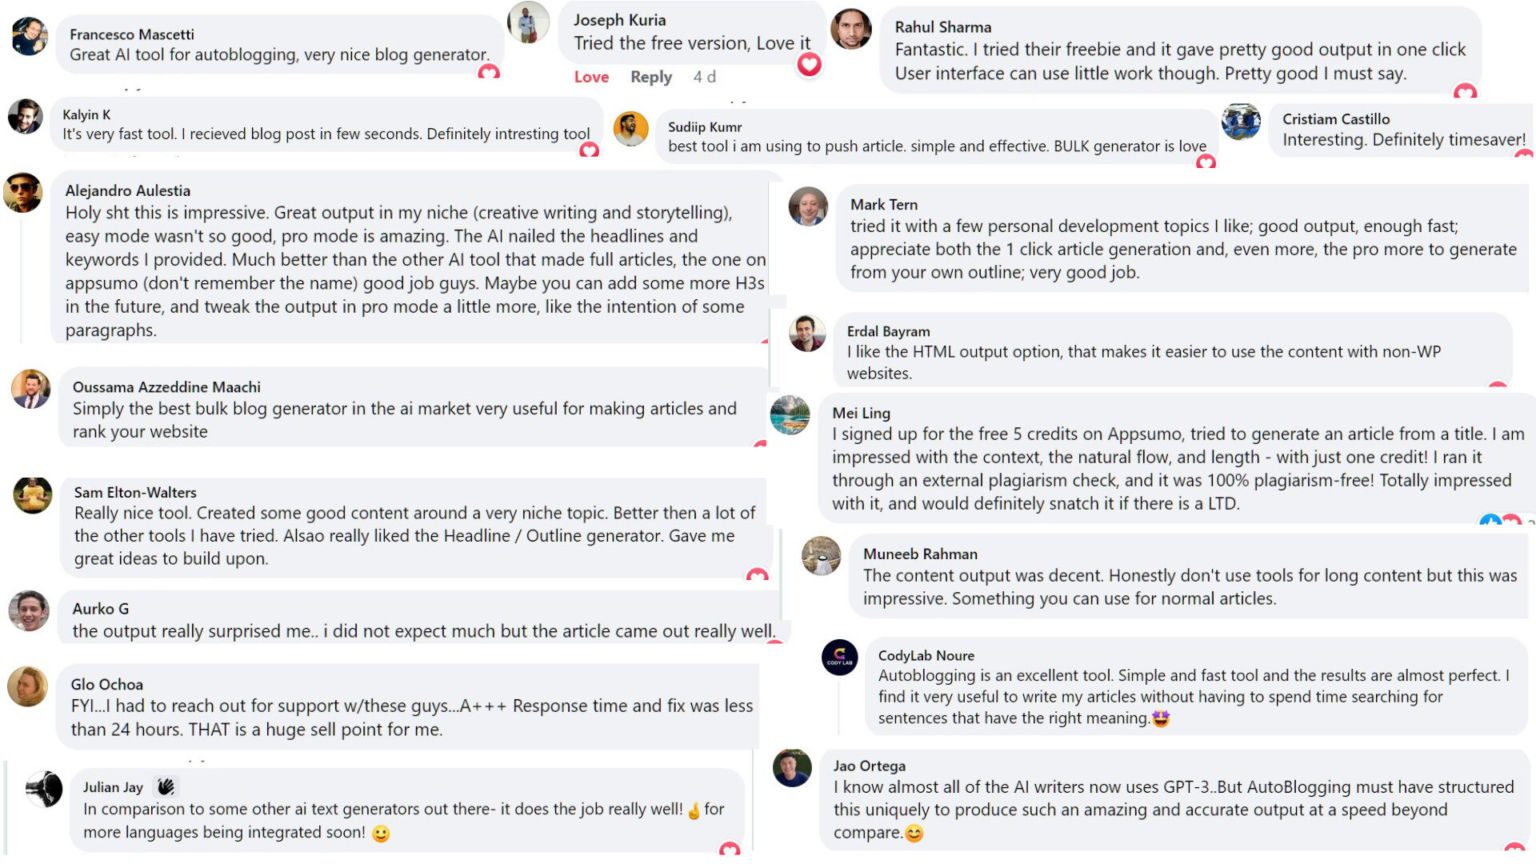Click Cristiam Castillo's profile picture
Image resolution: width=1536 pixels, height=864 pixels.
coord(1241,122)
